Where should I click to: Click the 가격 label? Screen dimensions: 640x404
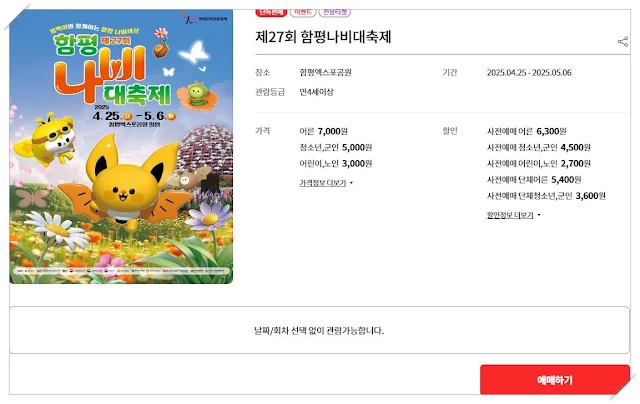[262, 131]
